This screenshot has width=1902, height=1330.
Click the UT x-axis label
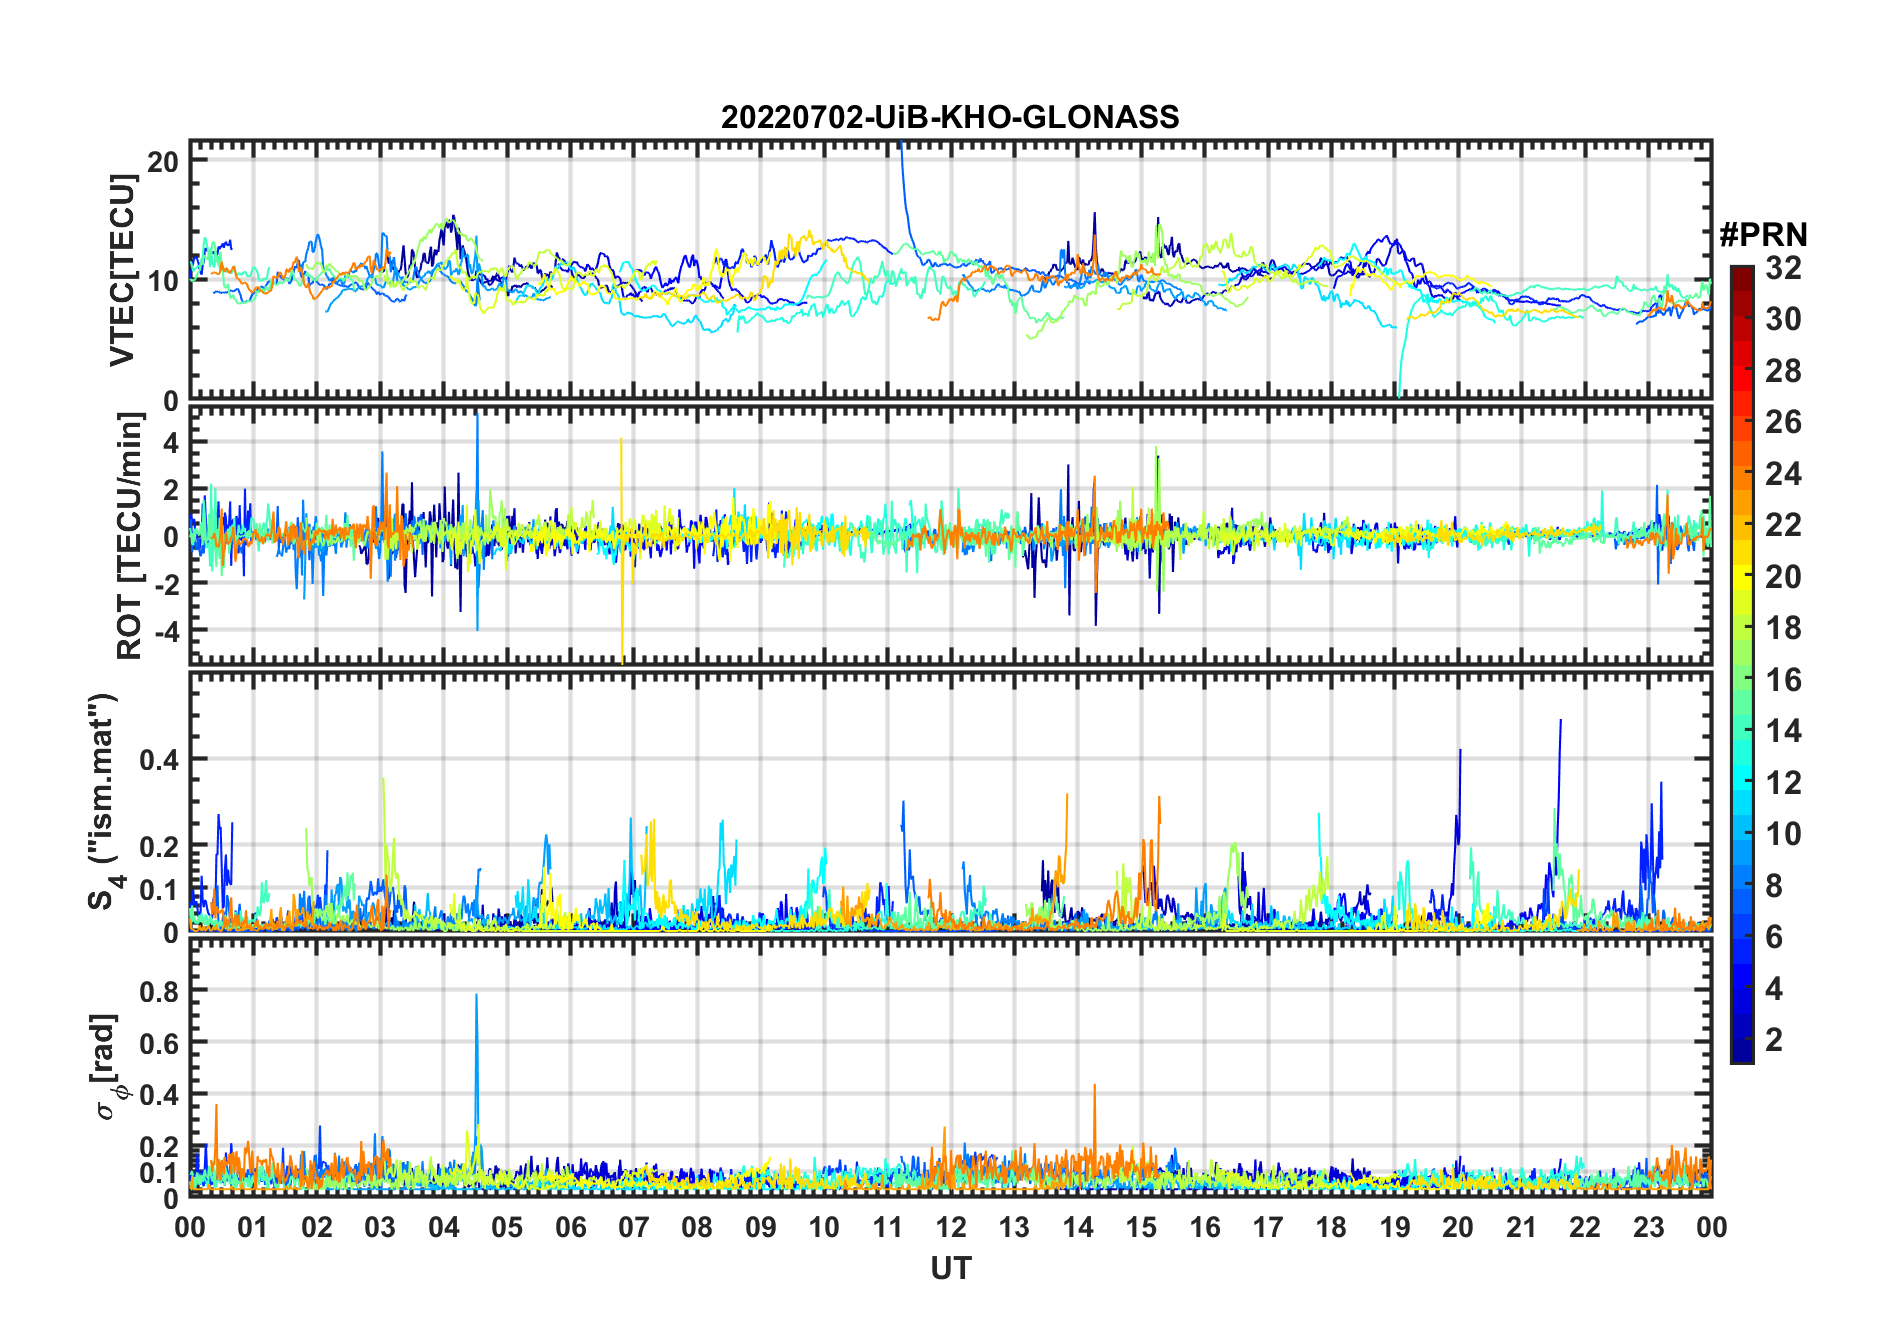pyautogui.click(x=950, y=1268)
